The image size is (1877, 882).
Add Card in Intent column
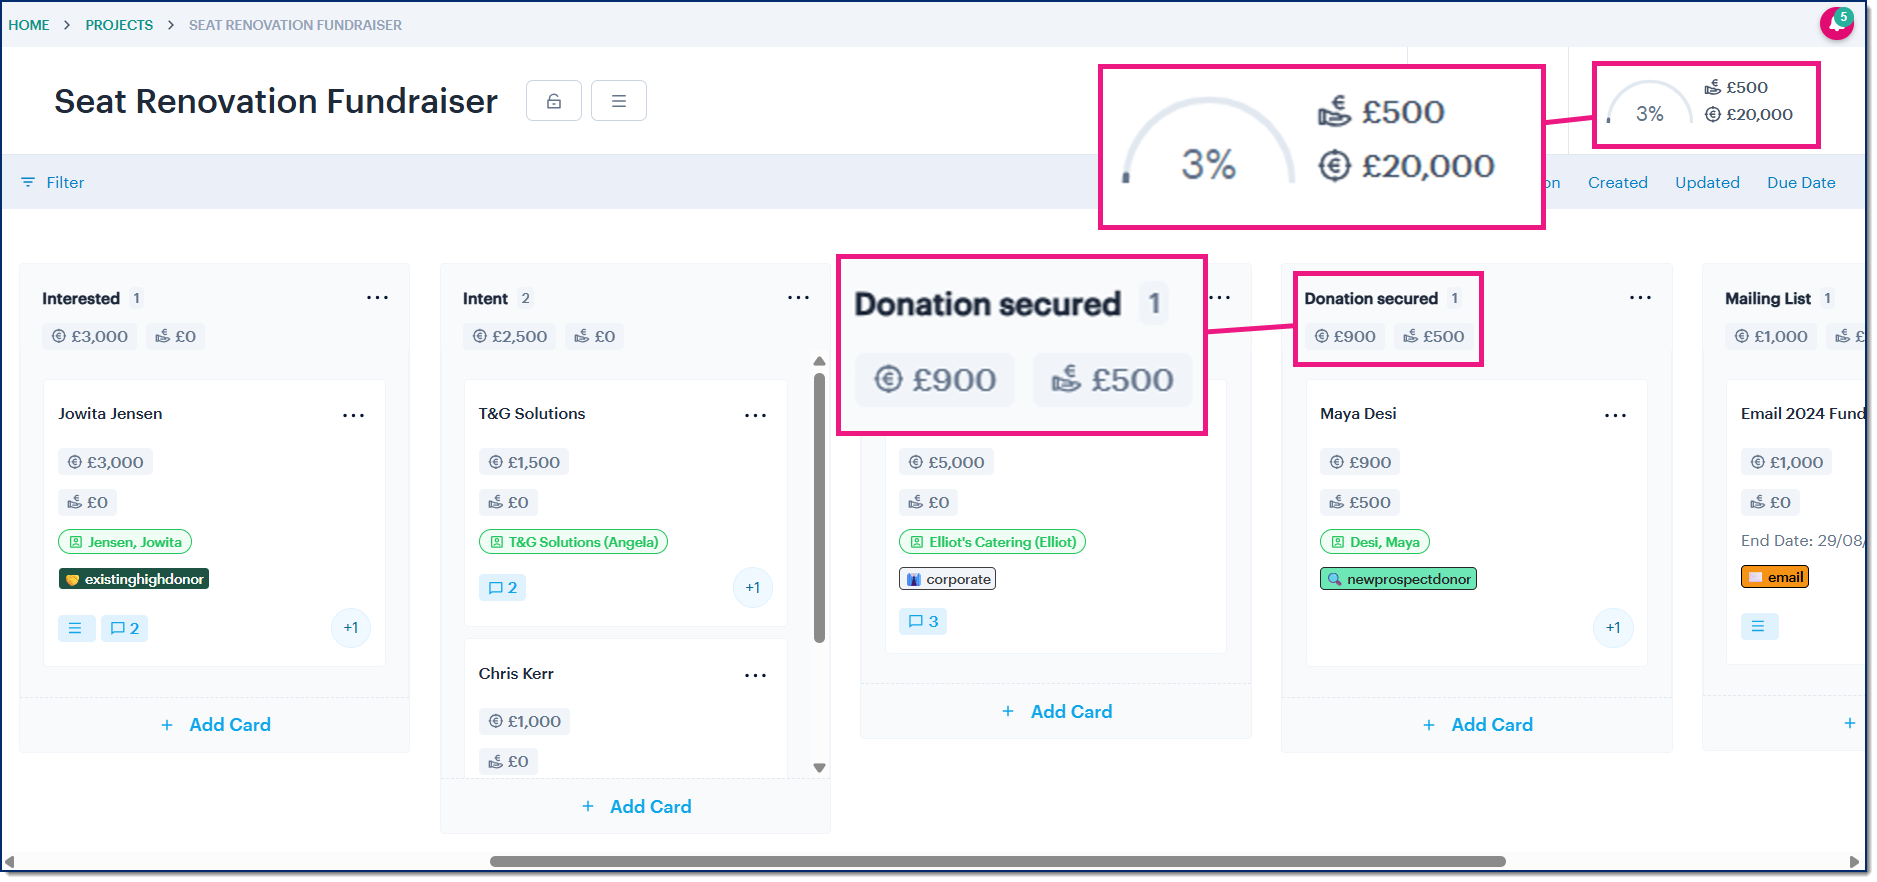coord(636,807)
